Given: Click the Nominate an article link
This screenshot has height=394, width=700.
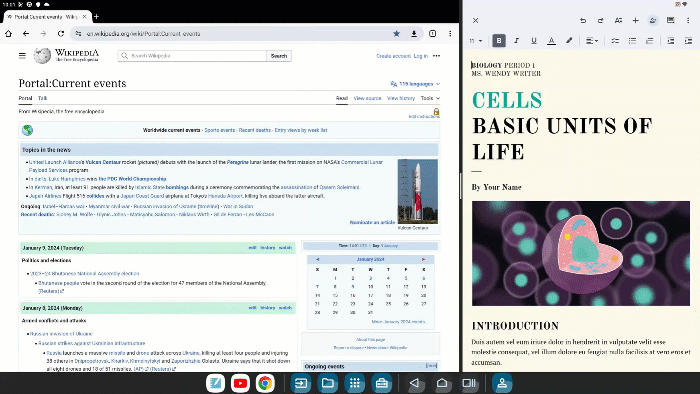Looking at the screenshot, I should pyautogui.click(x=372, y=222).
